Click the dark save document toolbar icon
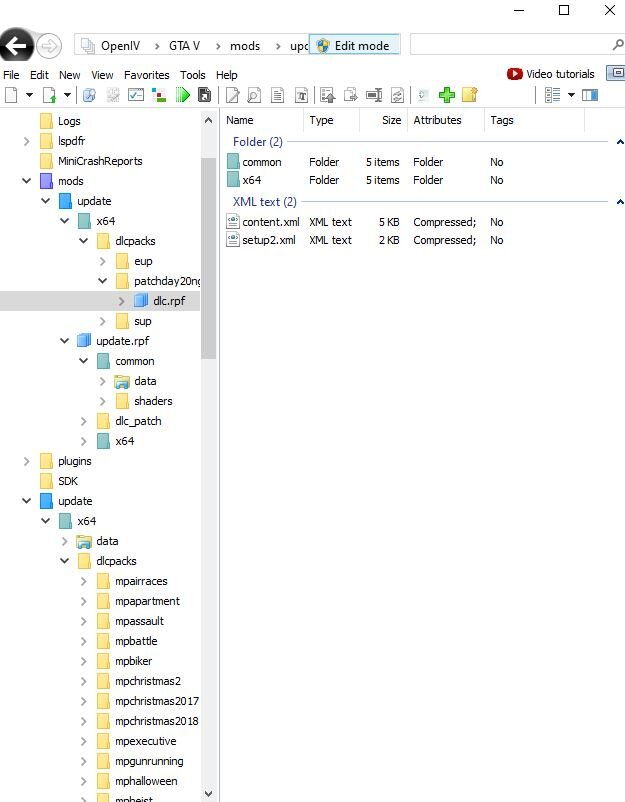Viewport: 625px width, 802px height. coord(205,95)
